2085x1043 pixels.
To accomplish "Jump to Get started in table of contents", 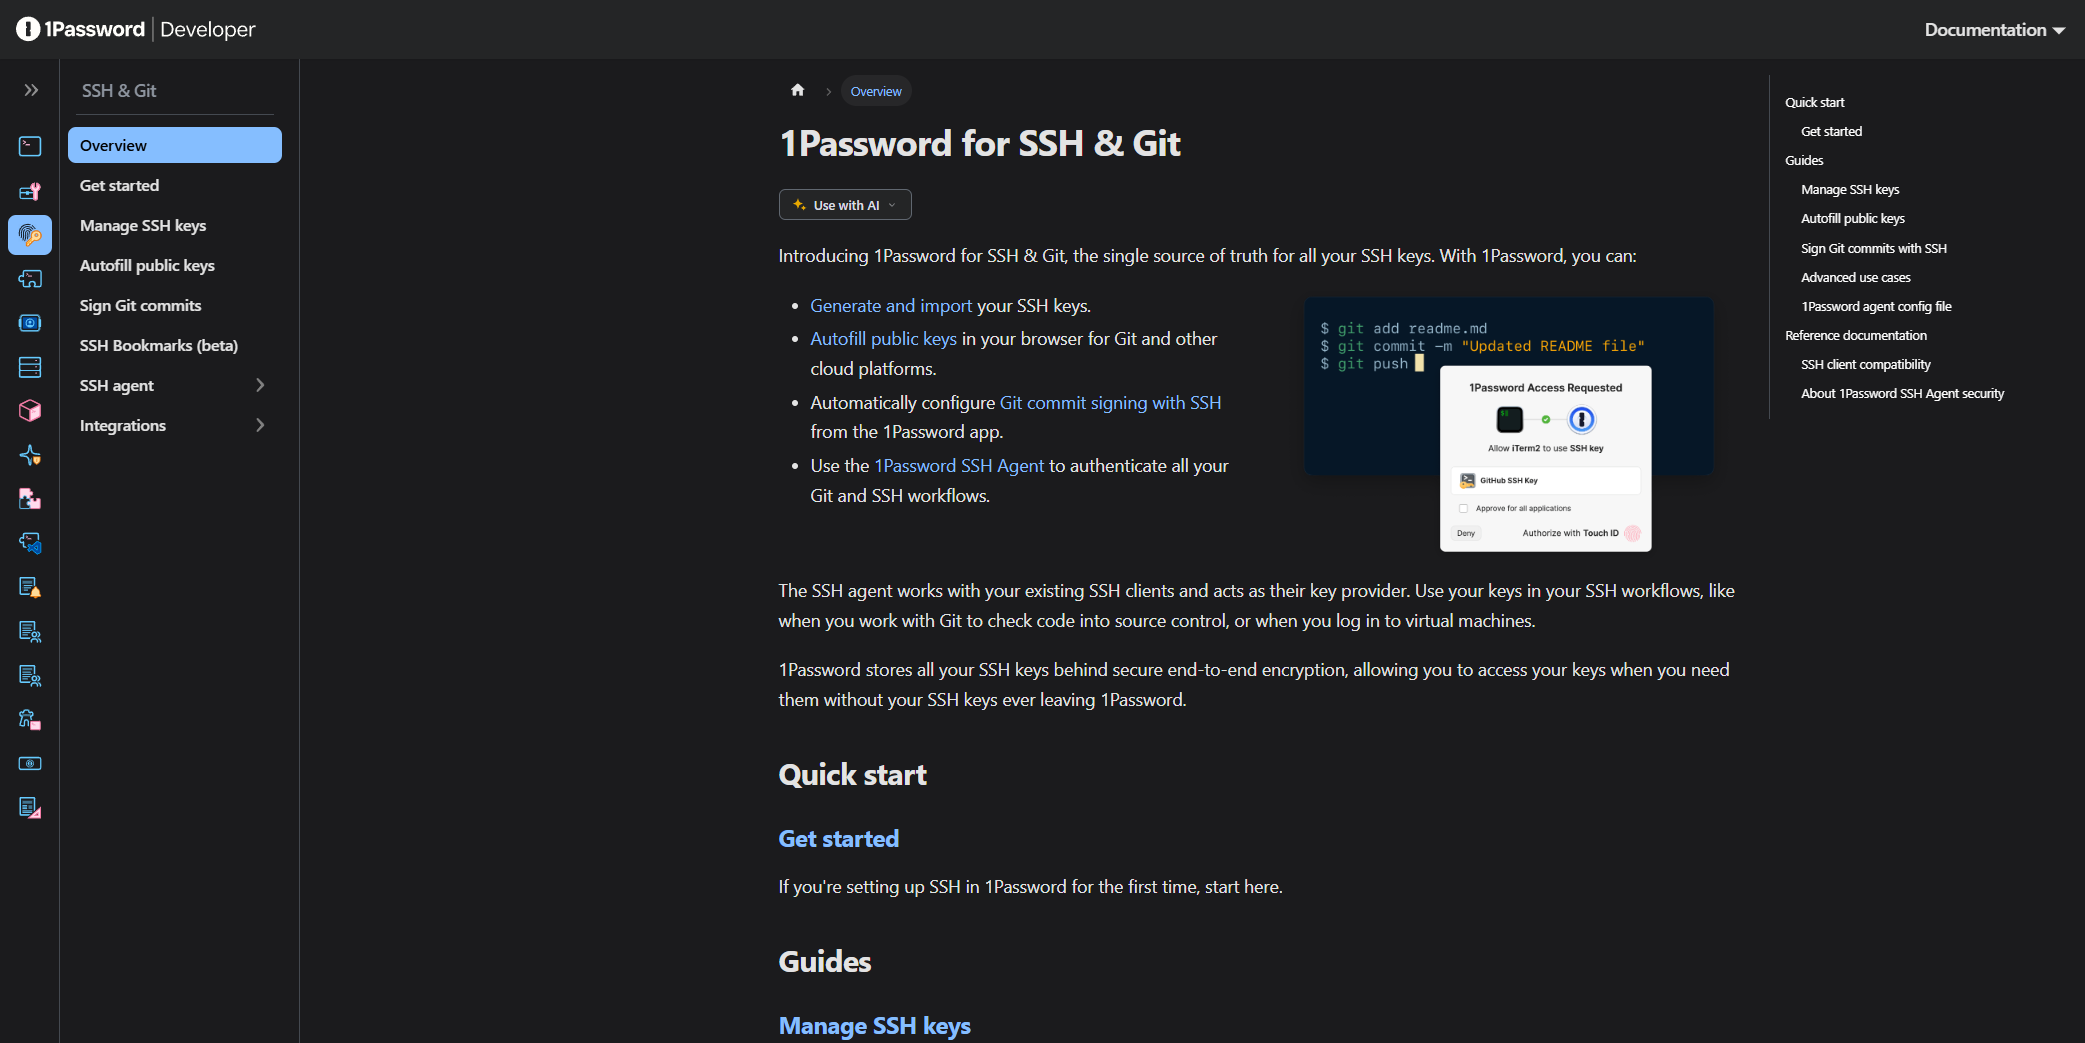I will pyautogui.click(x=1831, y=131).
